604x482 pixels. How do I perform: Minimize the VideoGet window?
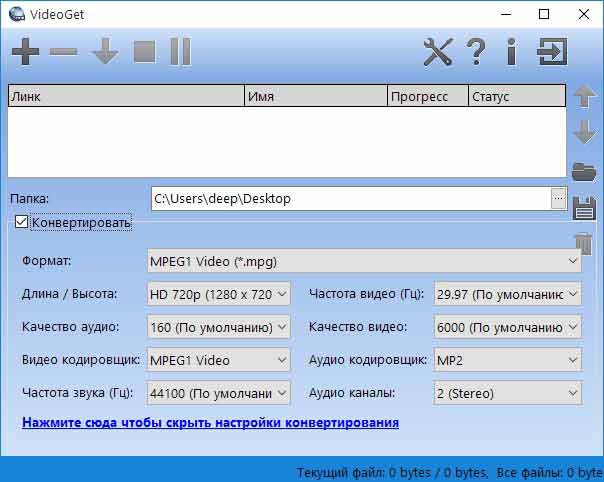506,14
